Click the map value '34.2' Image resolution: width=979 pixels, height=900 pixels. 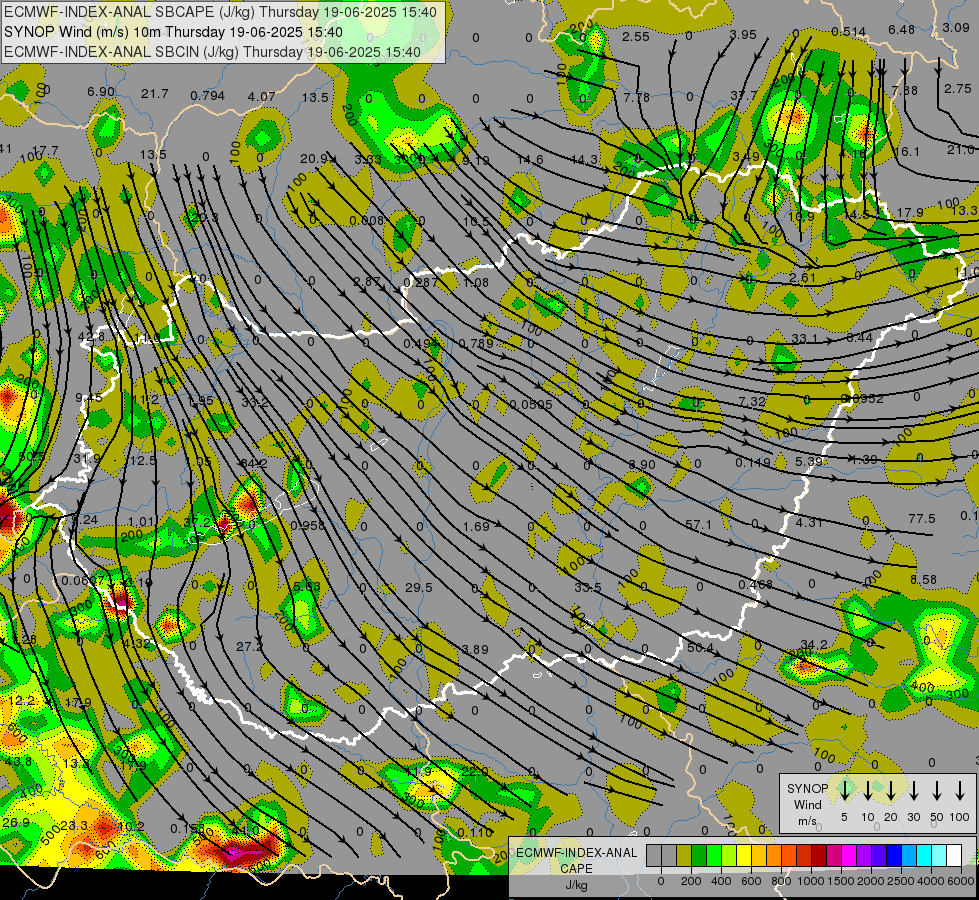click(x=814, y=644)
